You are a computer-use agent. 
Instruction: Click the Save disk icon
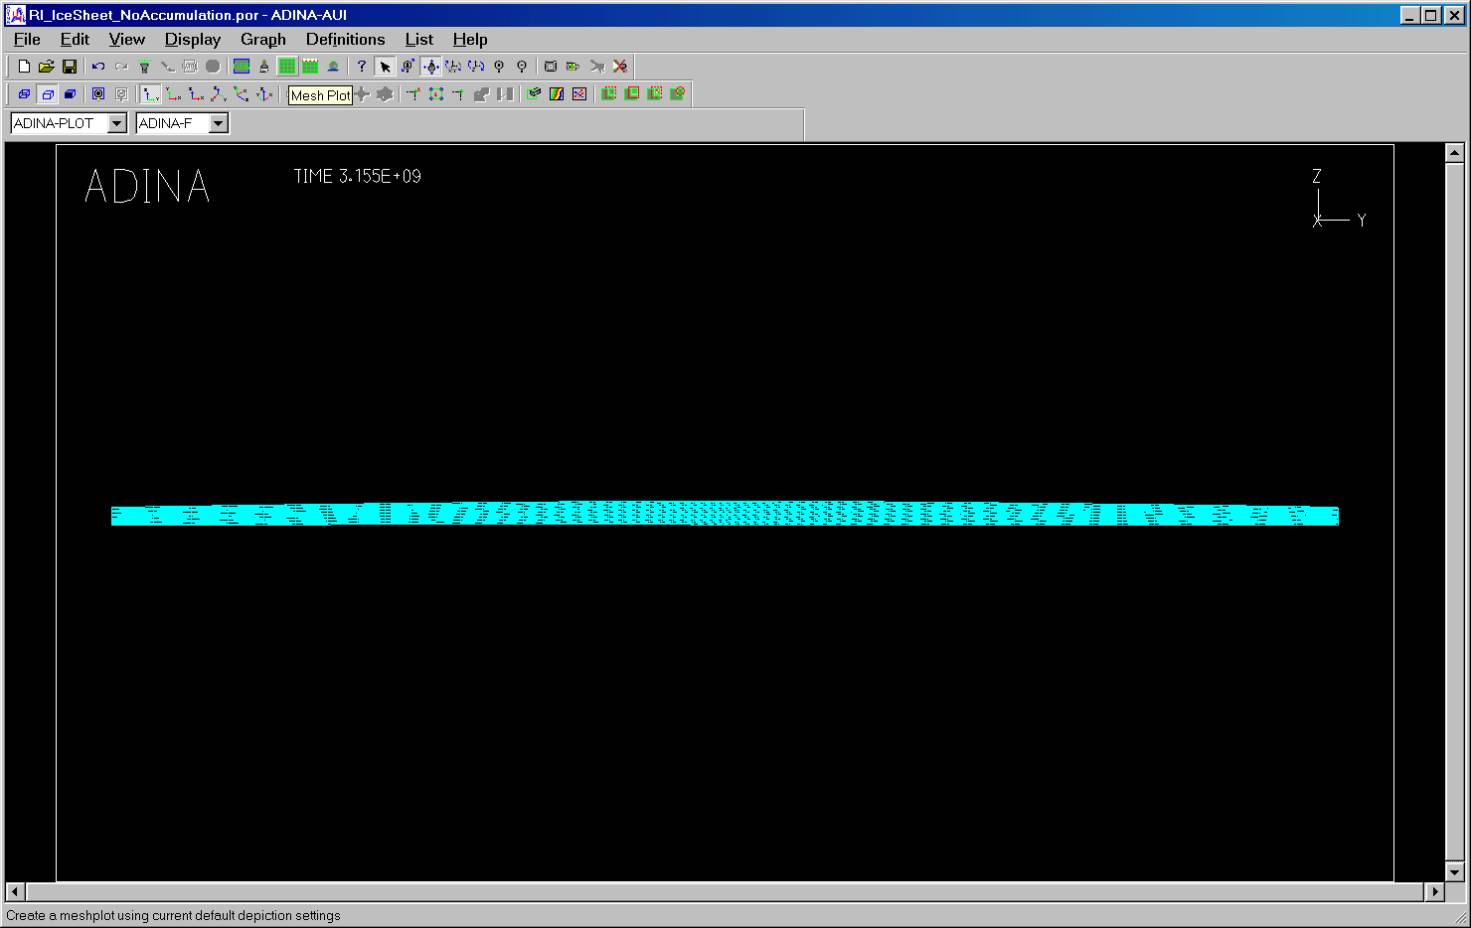click(69, 67)
